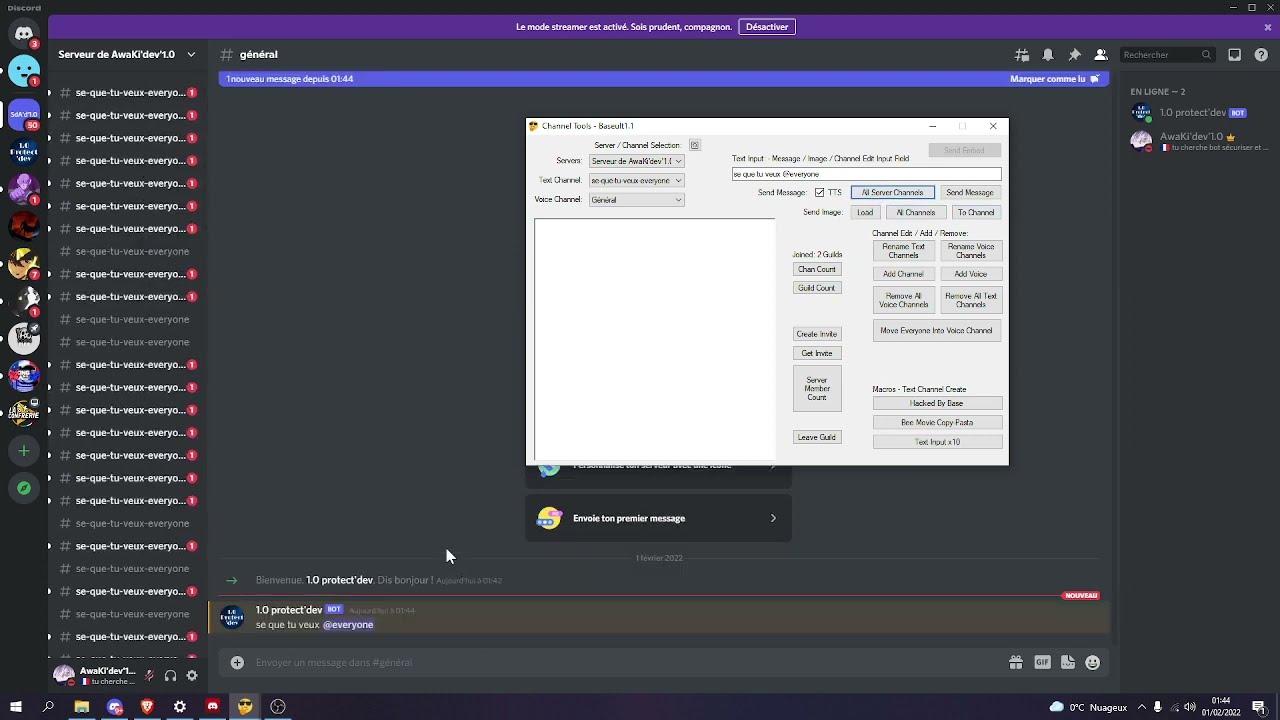
Task: Click Marquer comme lu
Action: (1054, 79)
